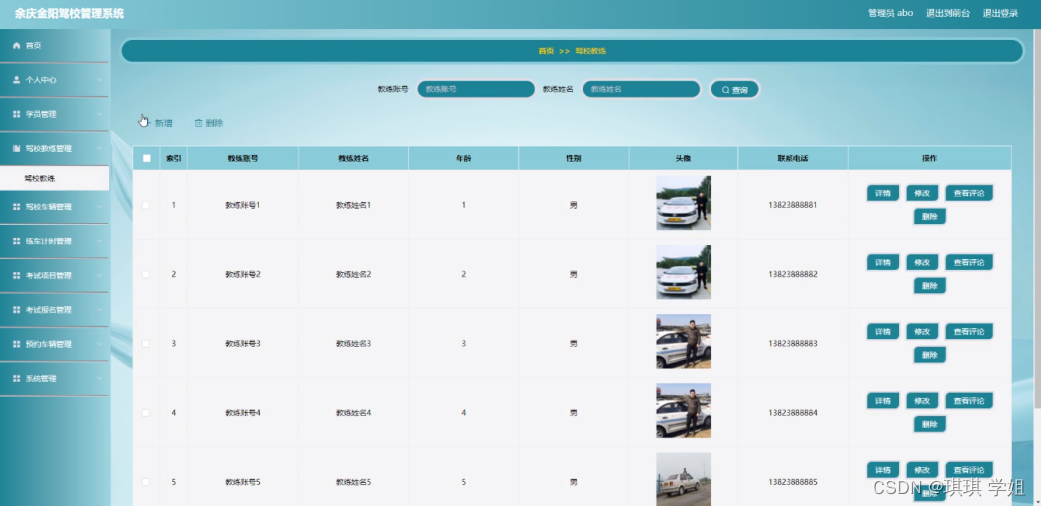The height and width of the screenshot is (506, 1041).
Task: Tick the checkbox for row 教练账号2
Action: [x=146, y=274]
